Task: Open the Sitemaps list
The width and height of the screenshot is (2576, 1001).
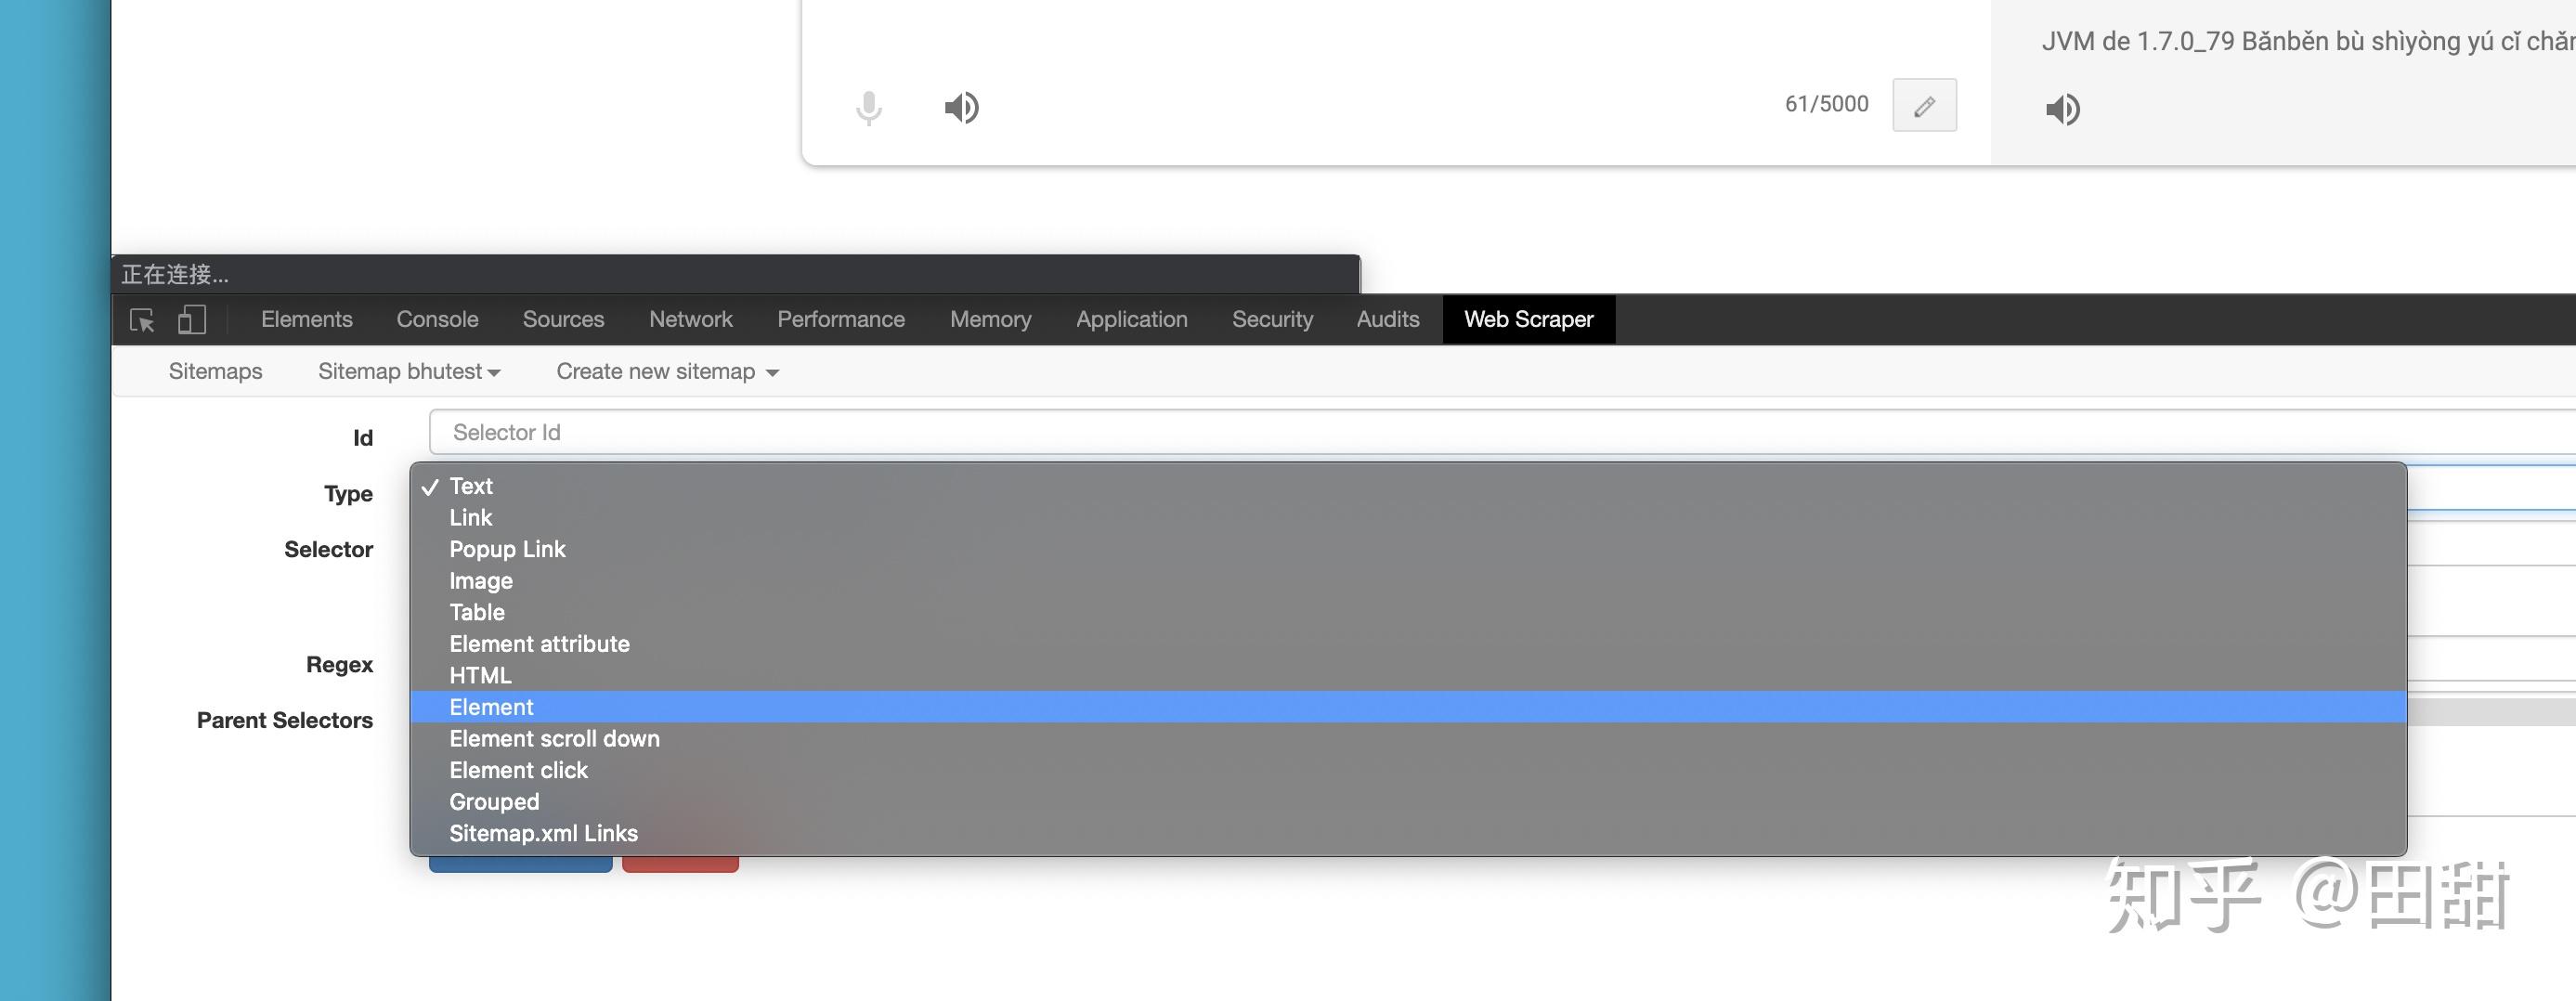Action: [215, 371]
